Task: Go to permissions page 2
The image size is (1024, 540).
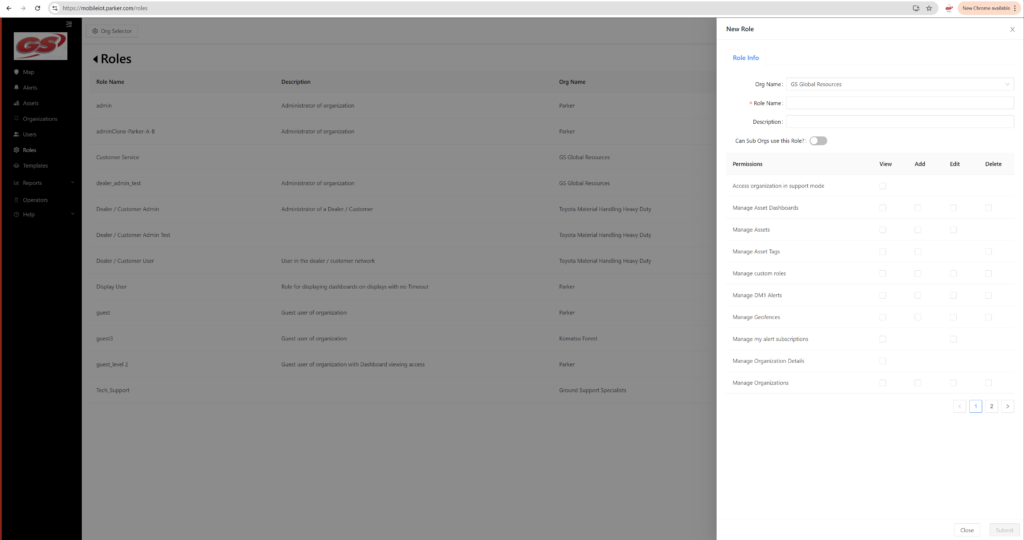Action: [x=991, y=407]
